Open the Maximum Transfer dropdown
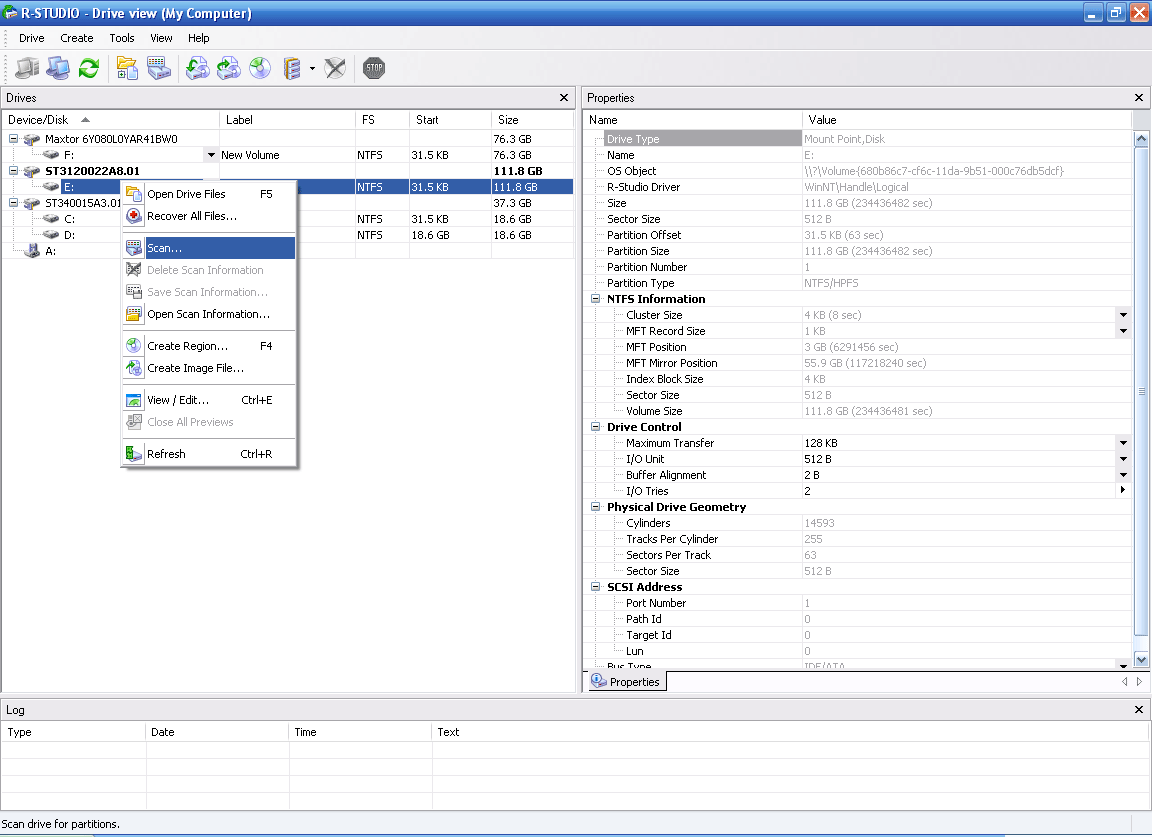This screenshot has width=1152, height=837. pos(1123,443)
